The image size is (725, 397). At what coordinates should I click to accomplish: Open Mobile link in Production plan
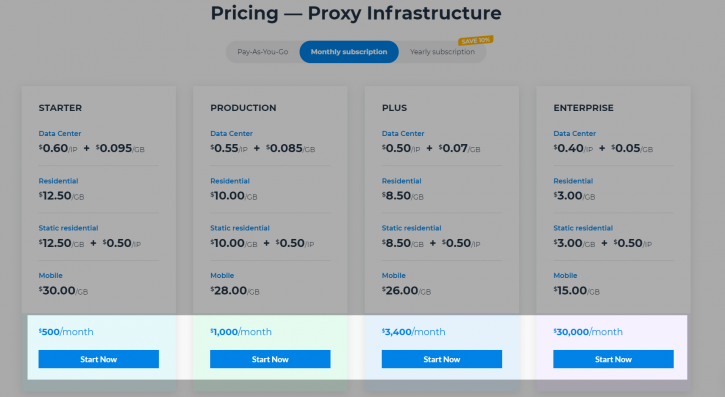click(222, 275)
